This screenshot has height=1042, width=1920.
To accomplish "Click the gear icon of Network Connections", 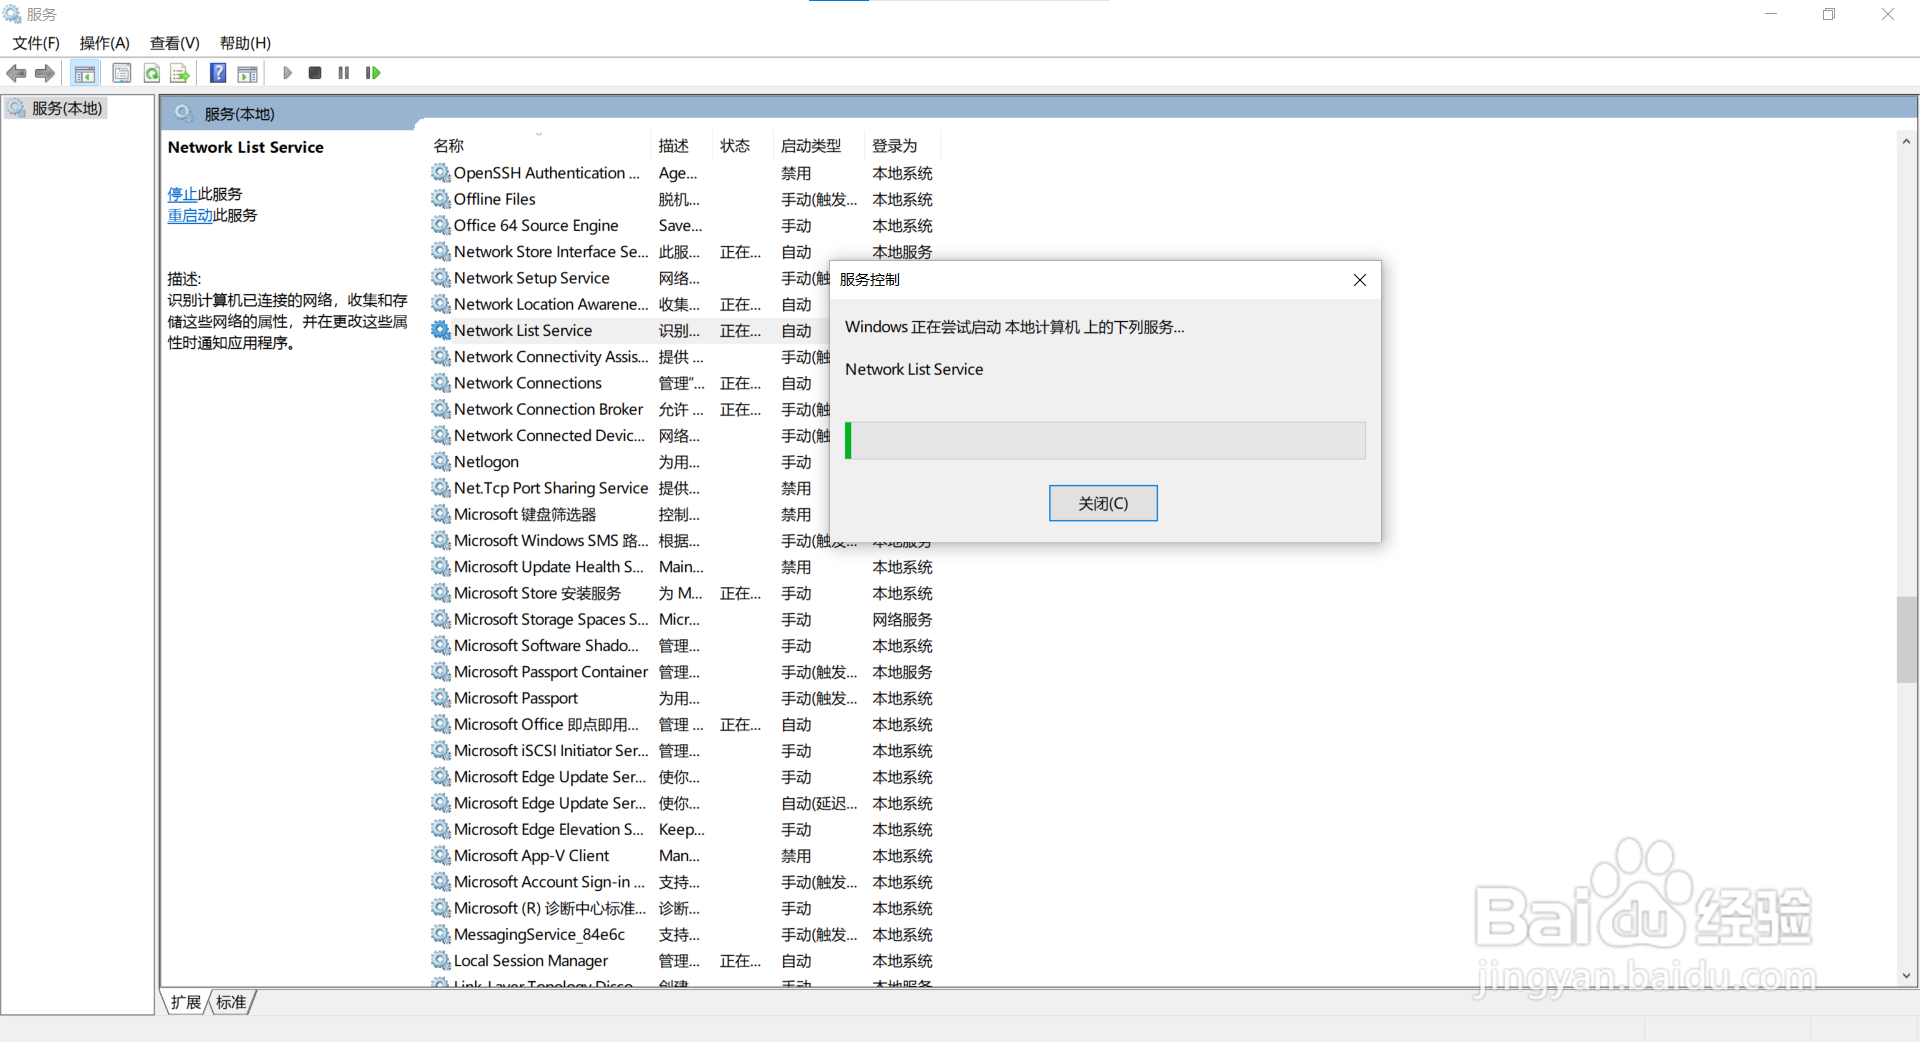I will [x=441, y=383].
